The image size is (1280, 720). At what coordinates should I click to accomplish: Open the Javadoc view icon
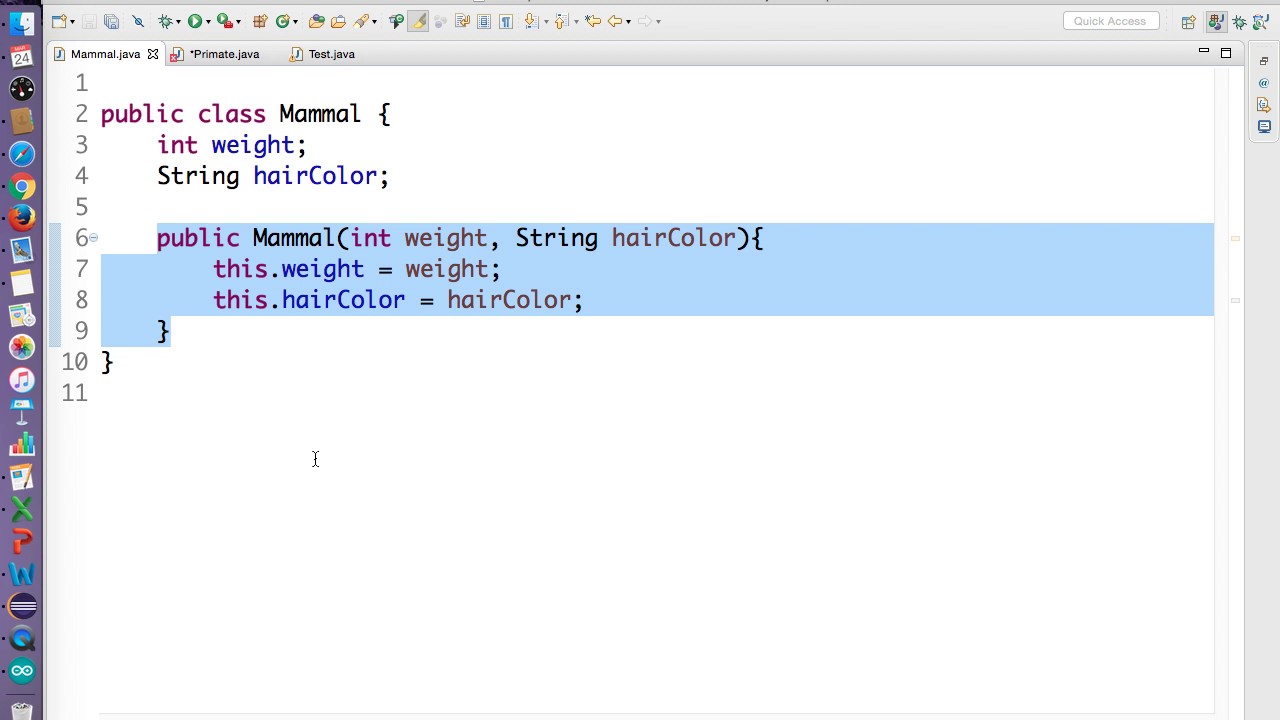(x=1264, y=83)
